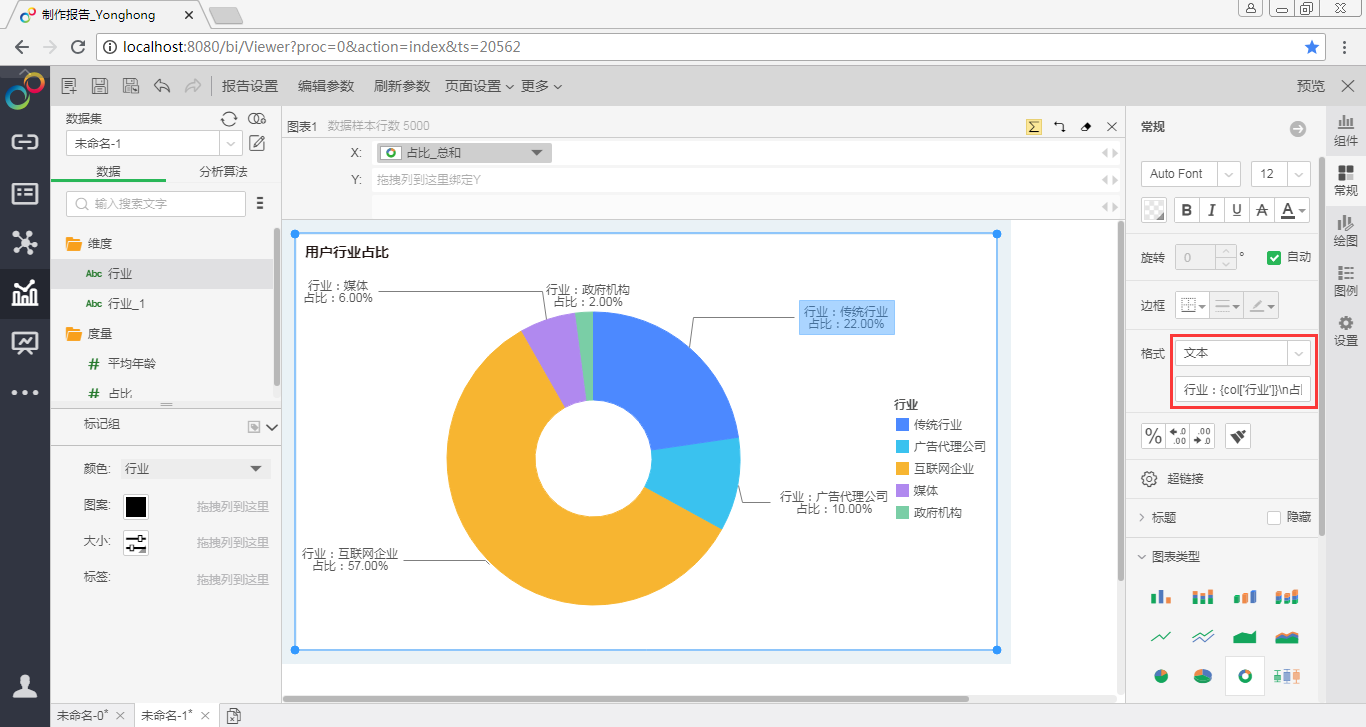Click the background fill checkered swatch
Viewport: 1366px width, 727px height.
coord(1154,210)
